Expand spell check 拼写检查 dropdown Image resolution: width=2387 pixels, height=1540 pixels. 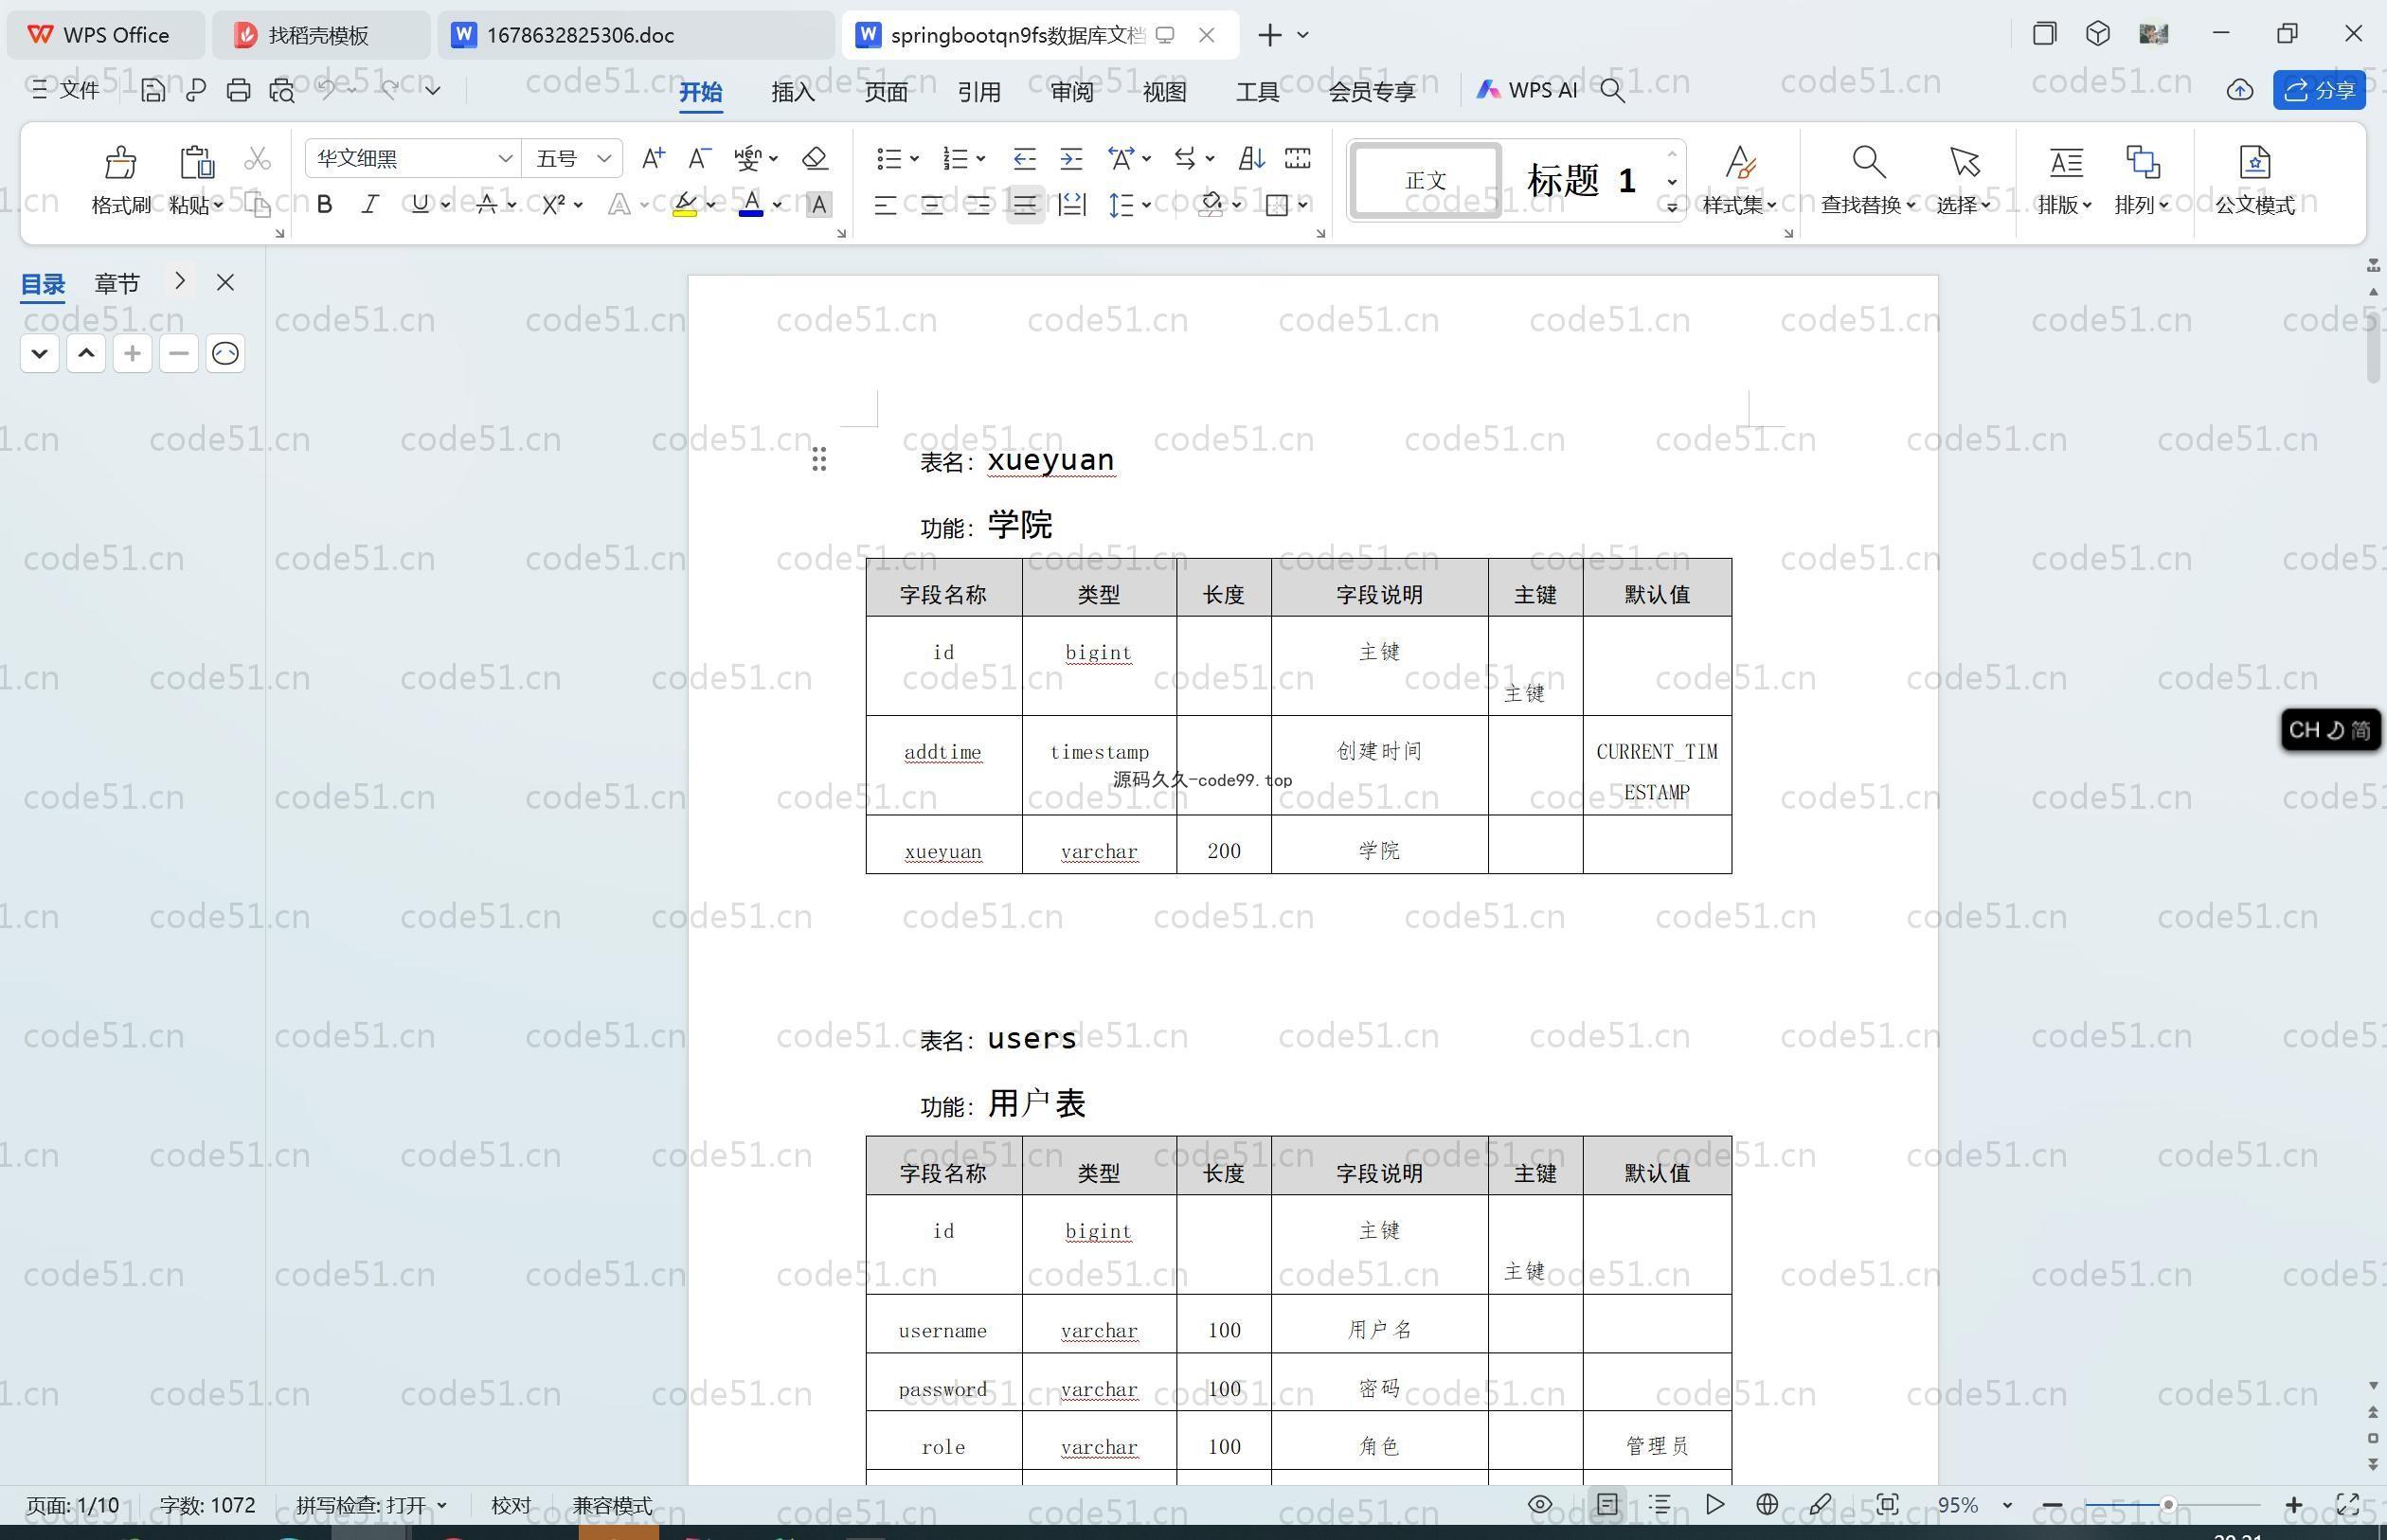click(x=441, y=1504)
